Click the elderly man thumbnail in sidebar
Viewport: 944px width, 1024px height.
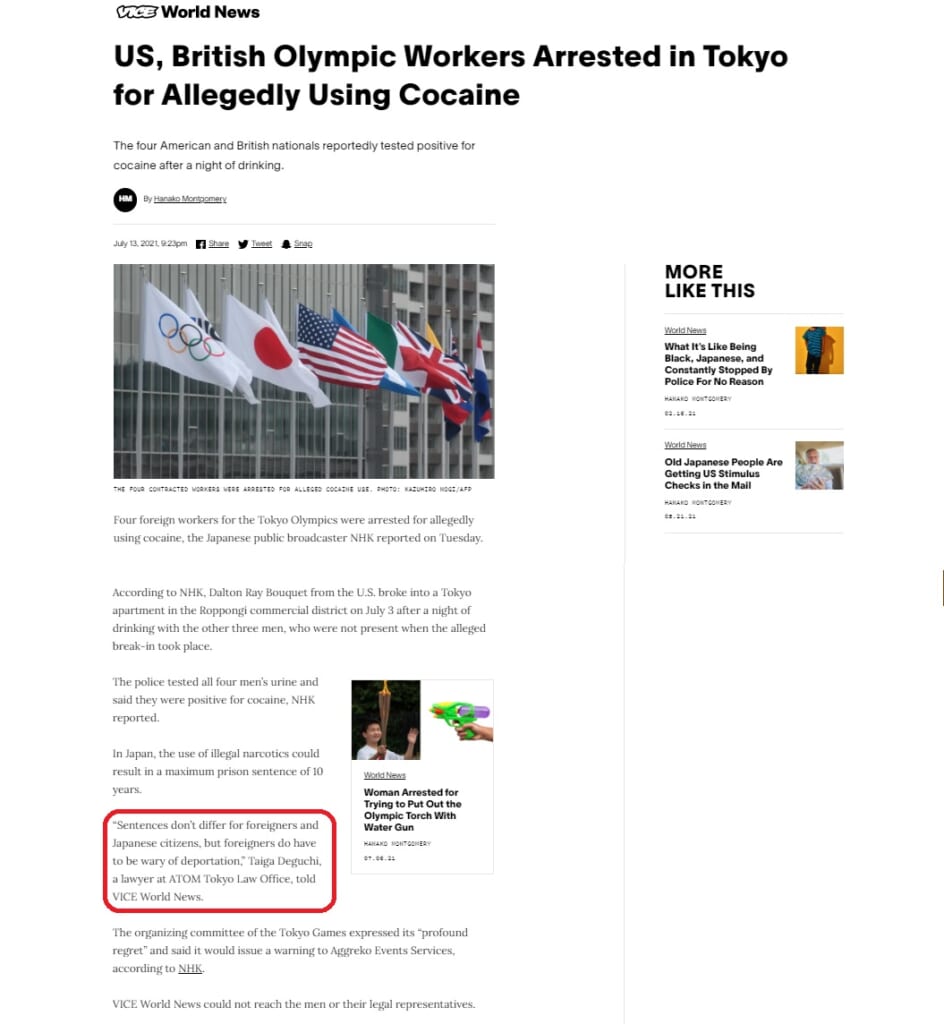coord(819,466)
